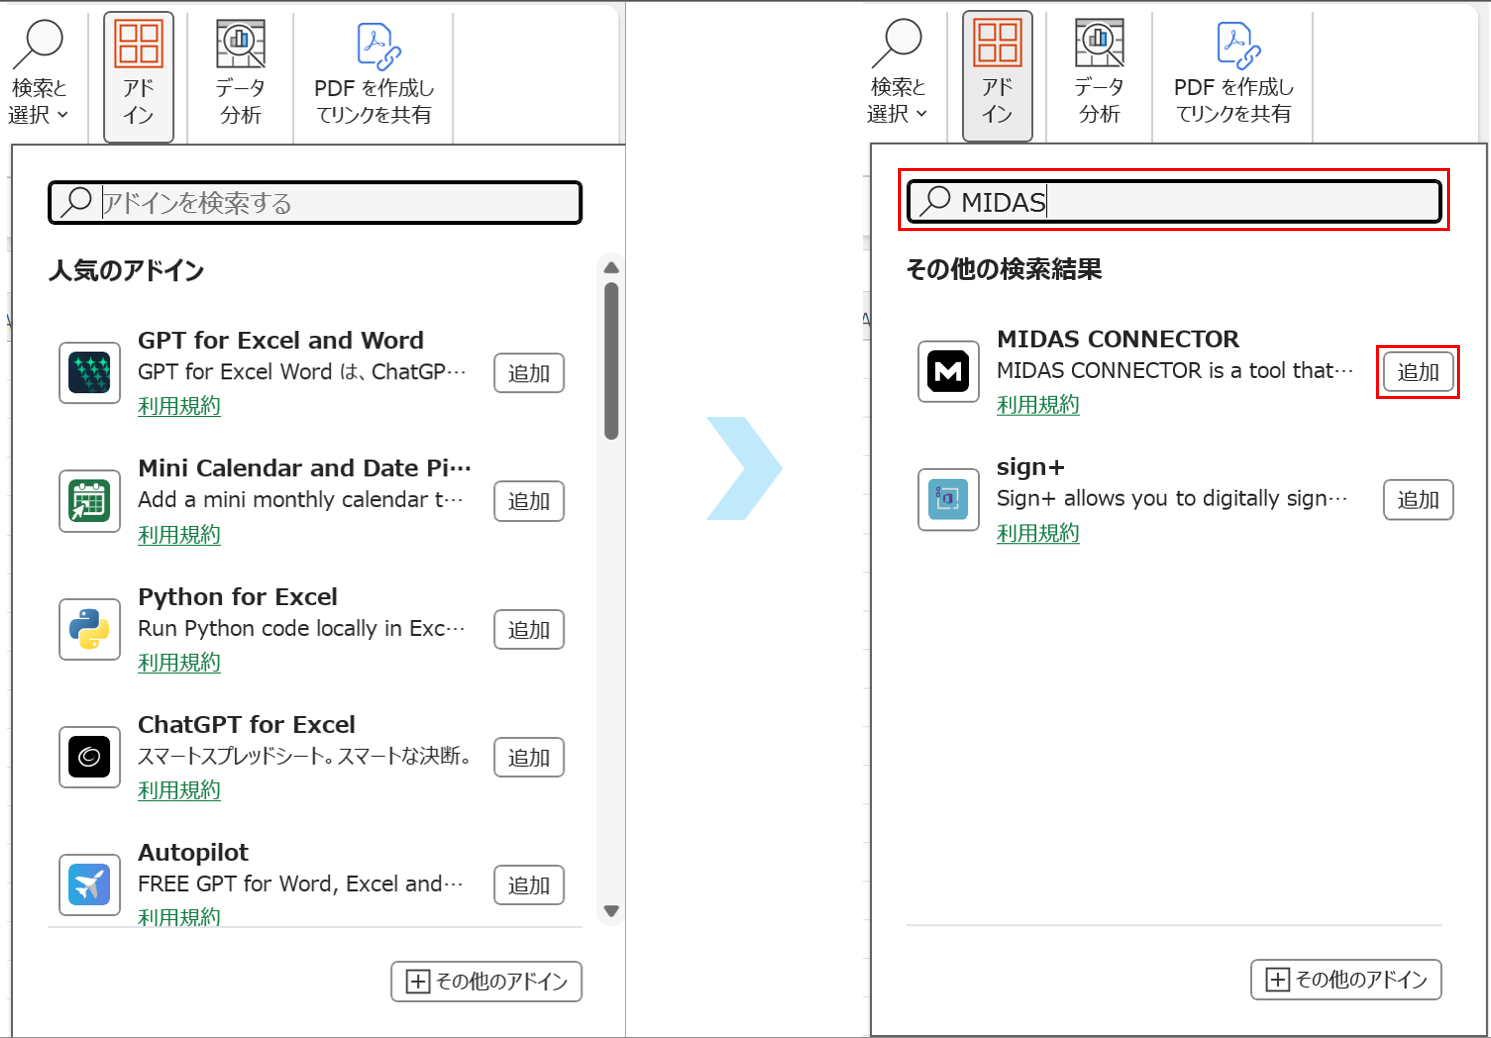Open 利用規約 link for GPT for Excel

pyautogui.click(x=179, y=406)
